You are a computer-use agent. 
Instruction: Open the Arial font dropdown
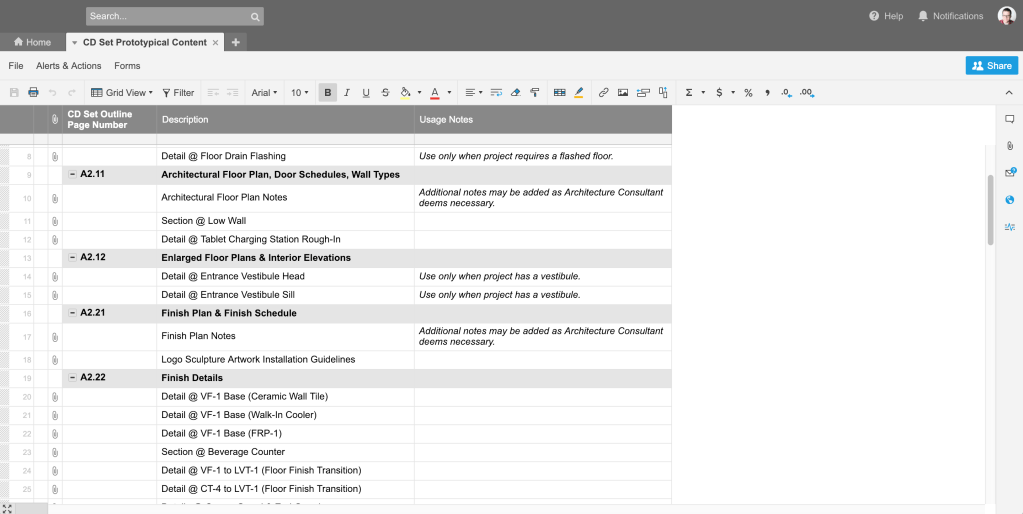pyautogui.click(x=264, y=93)
